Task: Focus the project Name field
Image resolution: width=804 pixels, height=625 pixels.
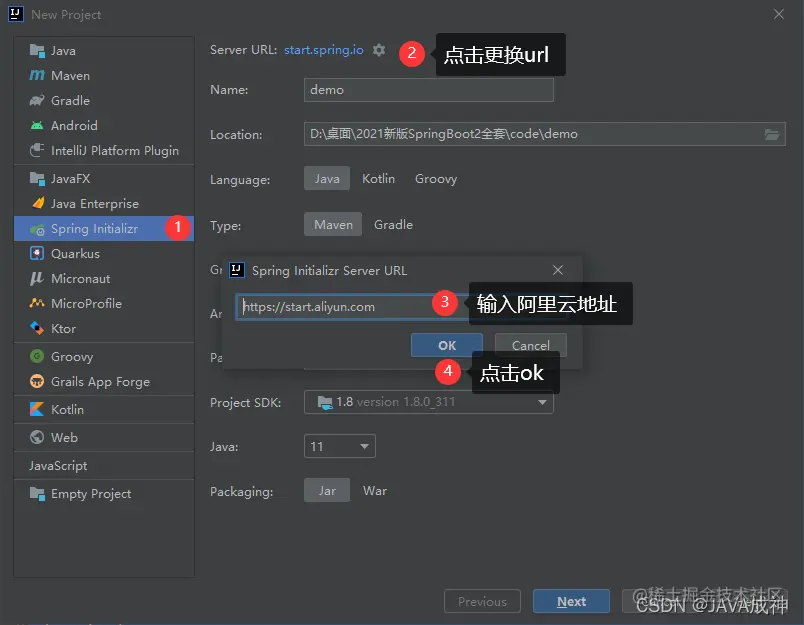Action: (429, 90)
